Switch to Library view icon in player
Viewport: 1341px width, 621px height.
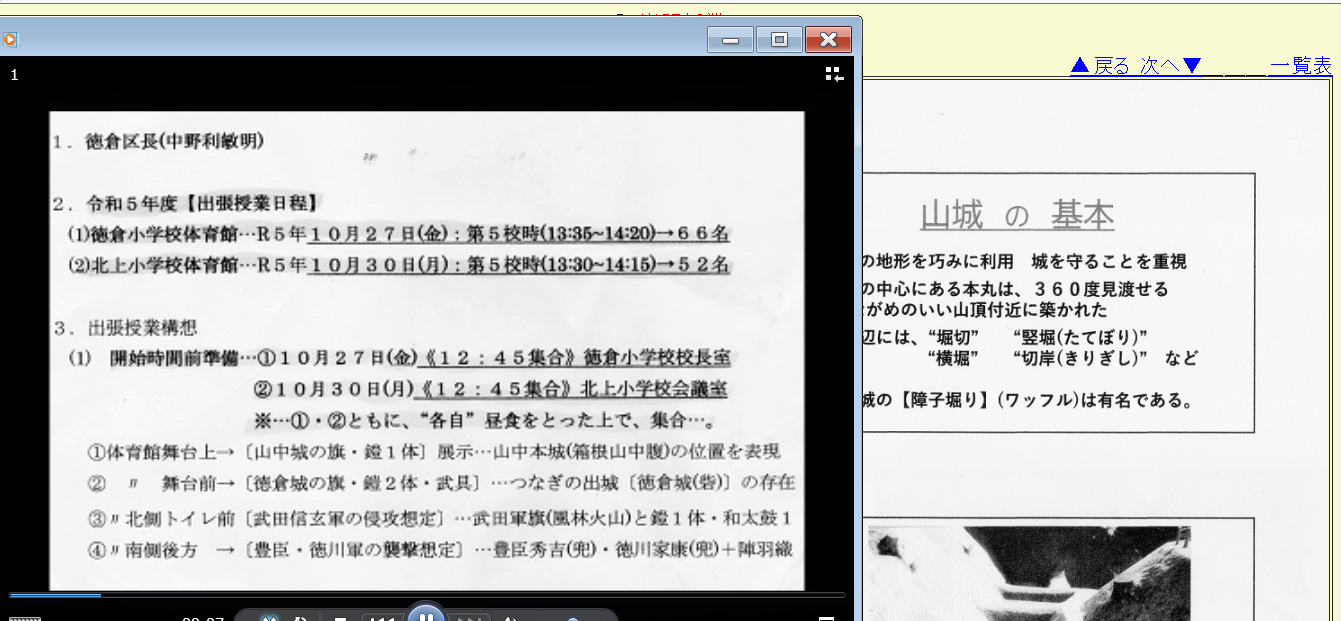(x=834, y=74)
